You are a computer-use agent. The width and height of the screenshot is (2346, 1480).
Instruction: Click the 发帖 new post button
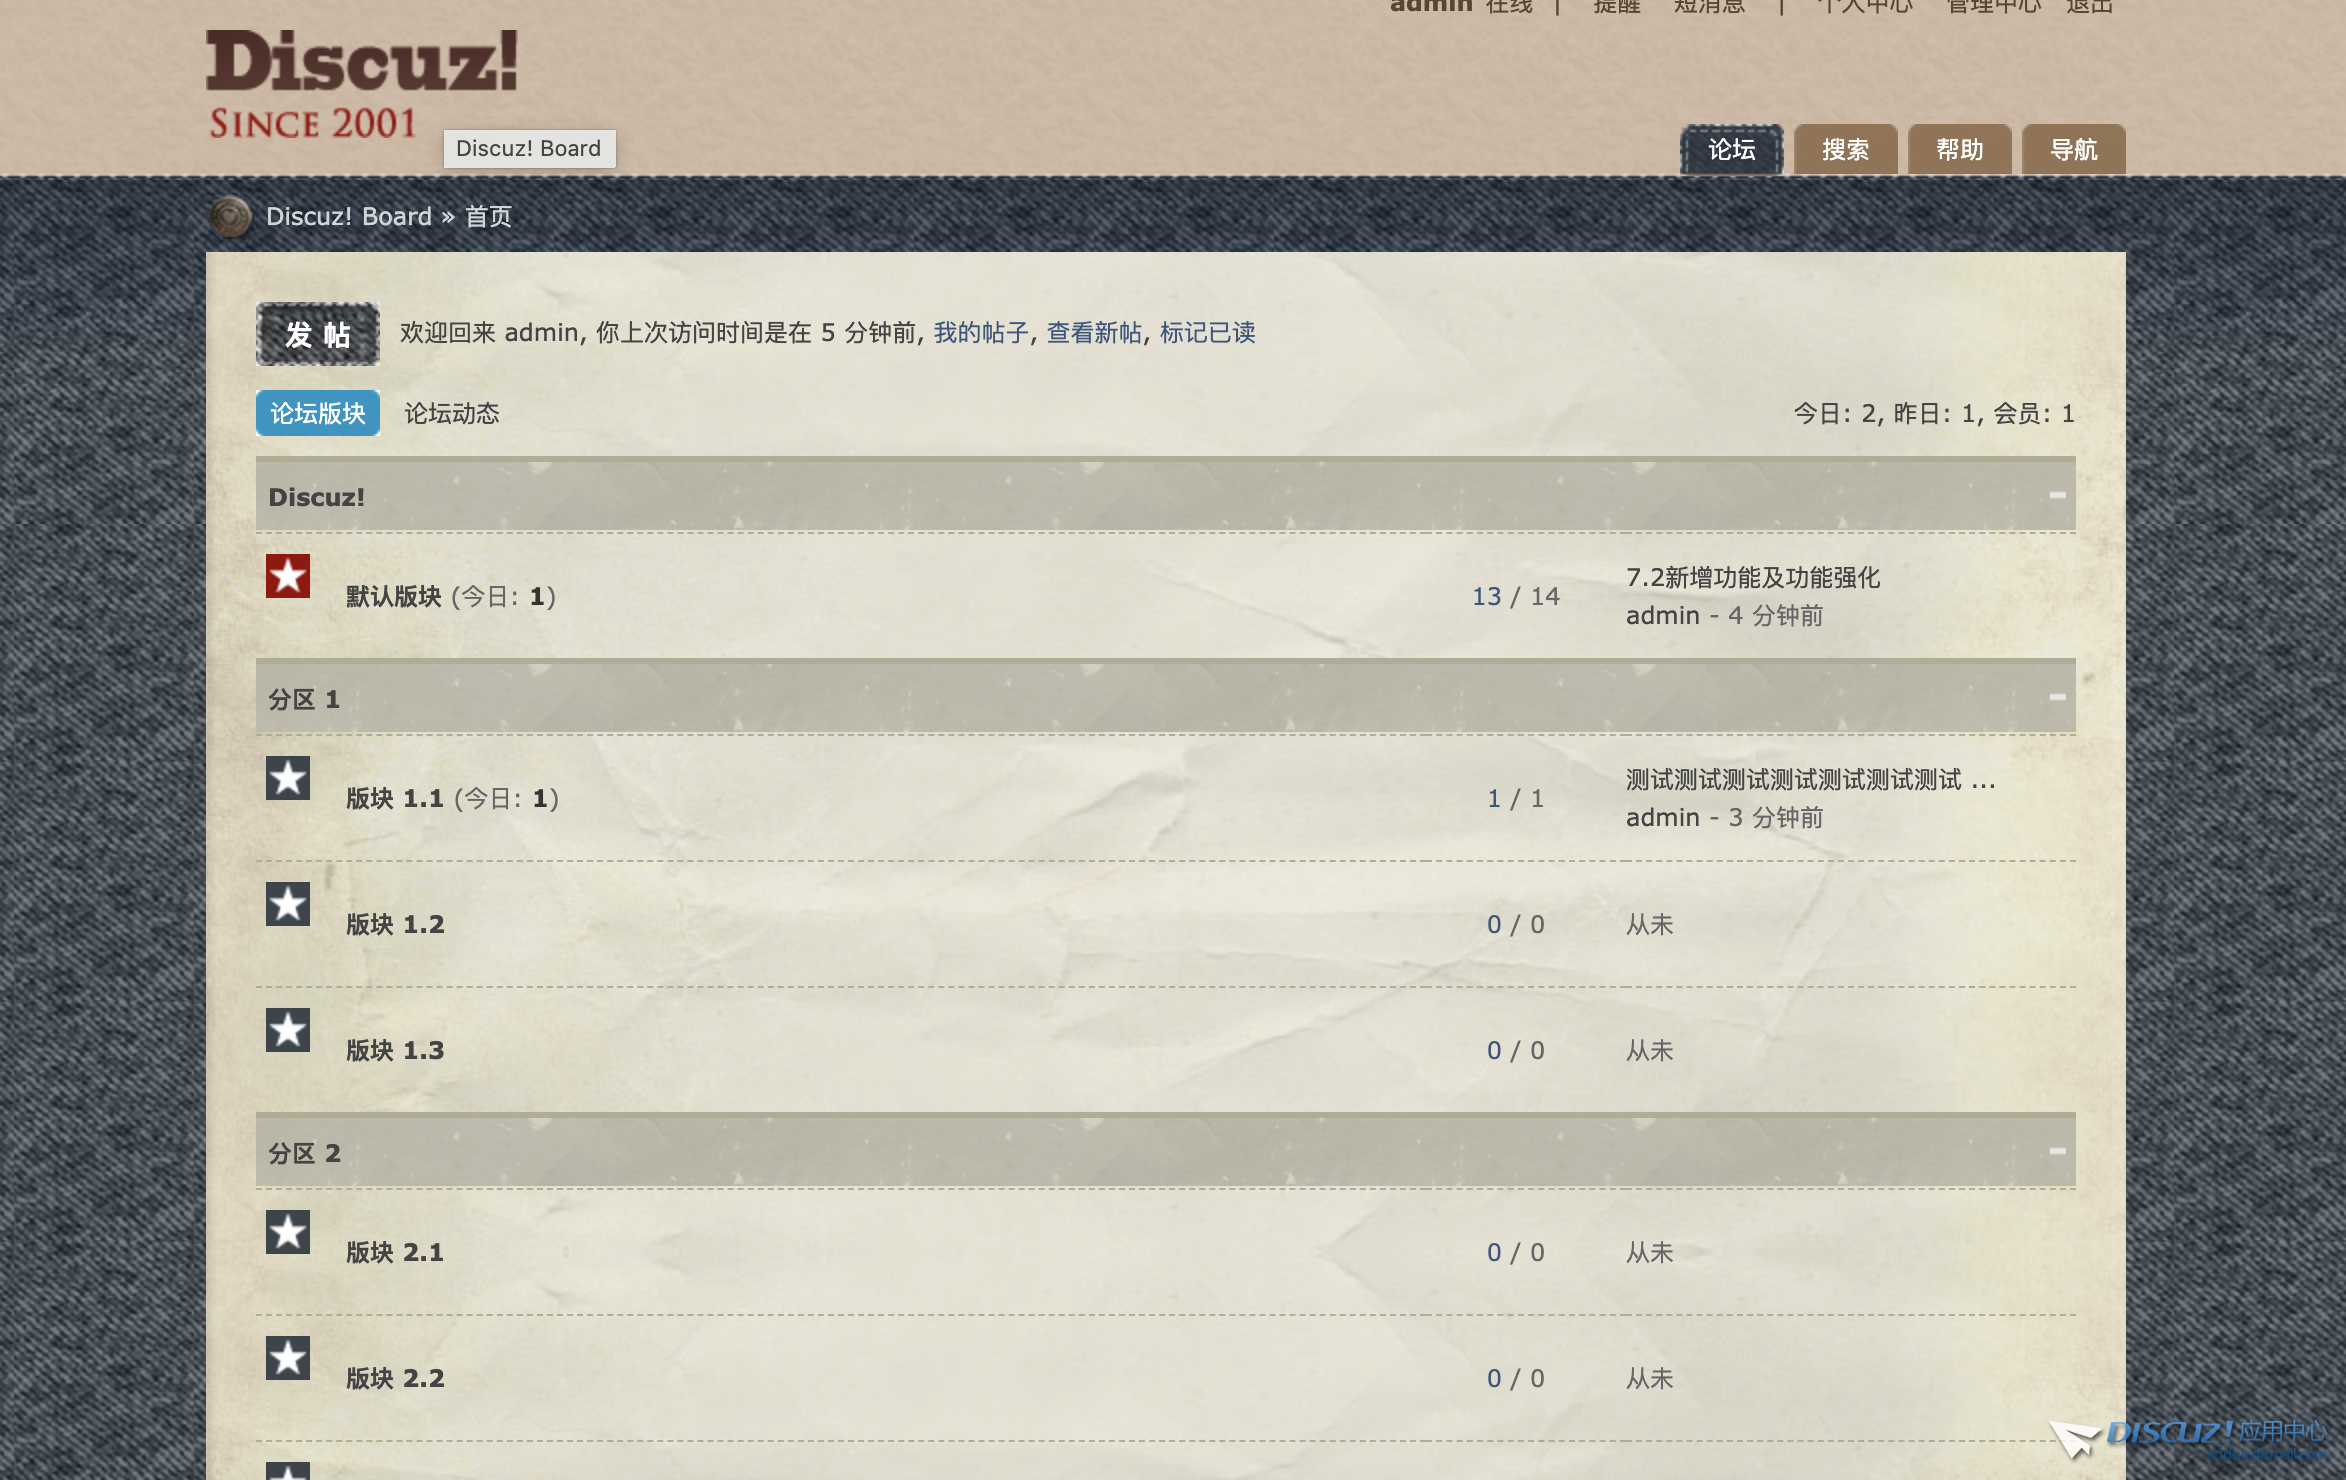(318, 334)
